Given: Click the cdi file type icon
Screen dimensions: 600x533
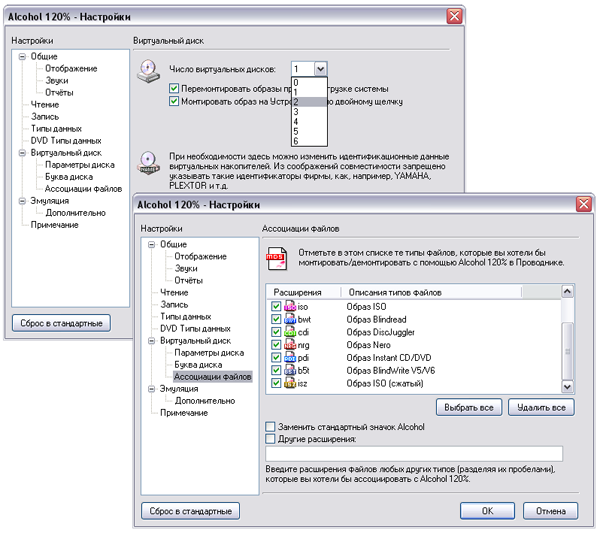Looking at the screenshot, I should pyautogui.click(x=290, y=332).
